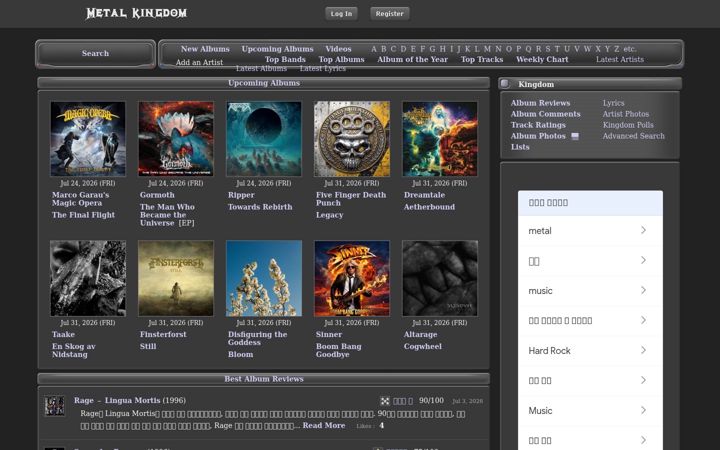Expand the capitalized Music suggestion chevron
The image size is (720, 450).
(643, 410)
